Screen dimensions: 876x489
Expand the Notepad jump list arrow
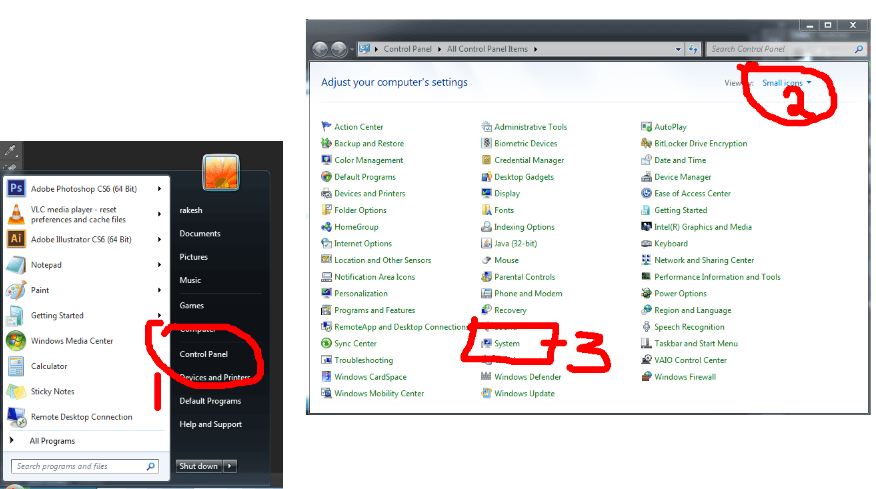[x=160, y=265]
